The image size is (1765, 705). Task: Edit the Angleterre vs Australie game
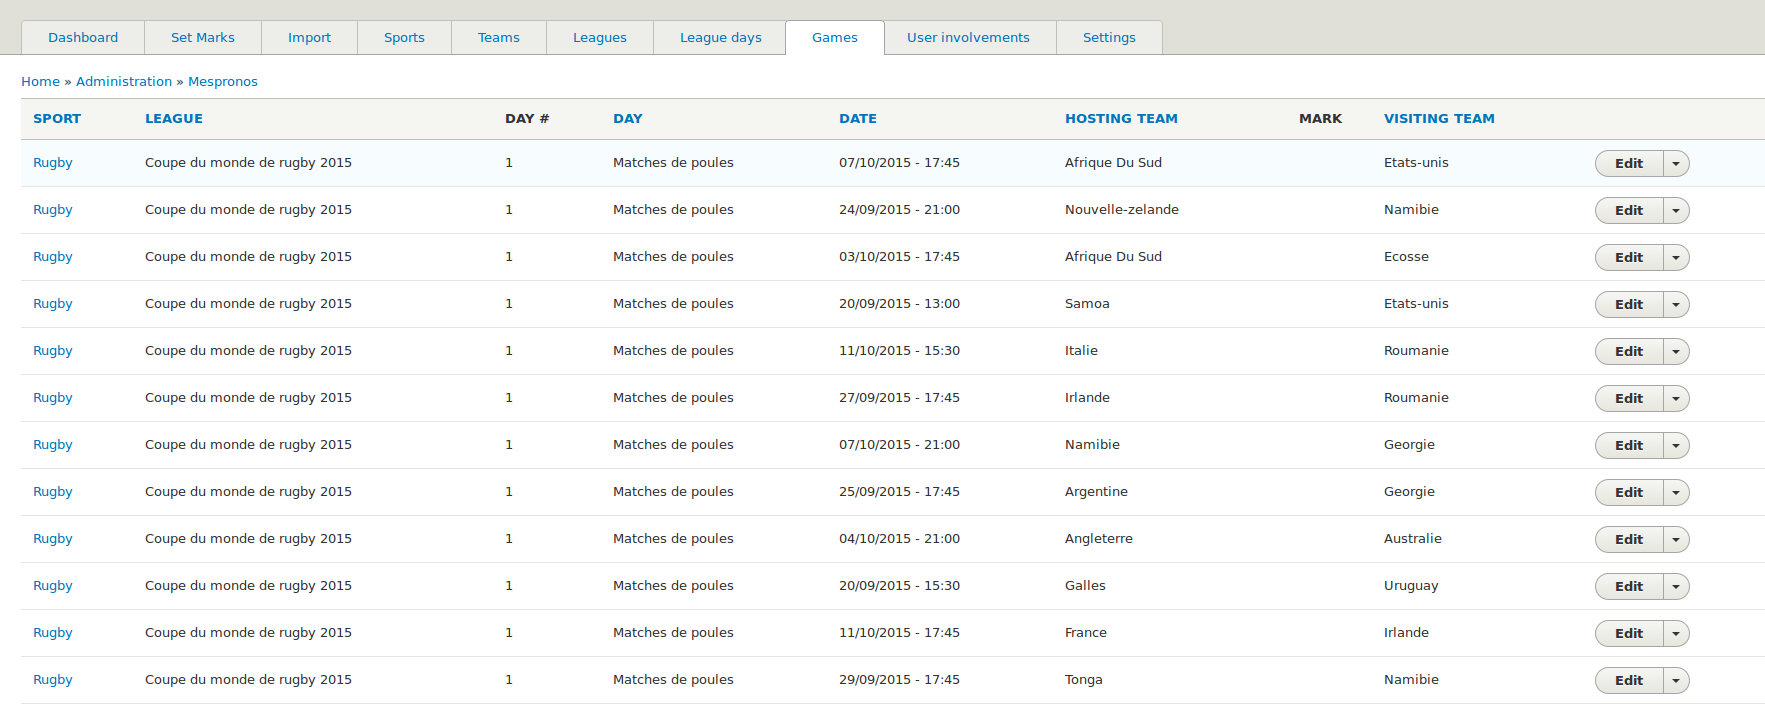(1628, 540)
